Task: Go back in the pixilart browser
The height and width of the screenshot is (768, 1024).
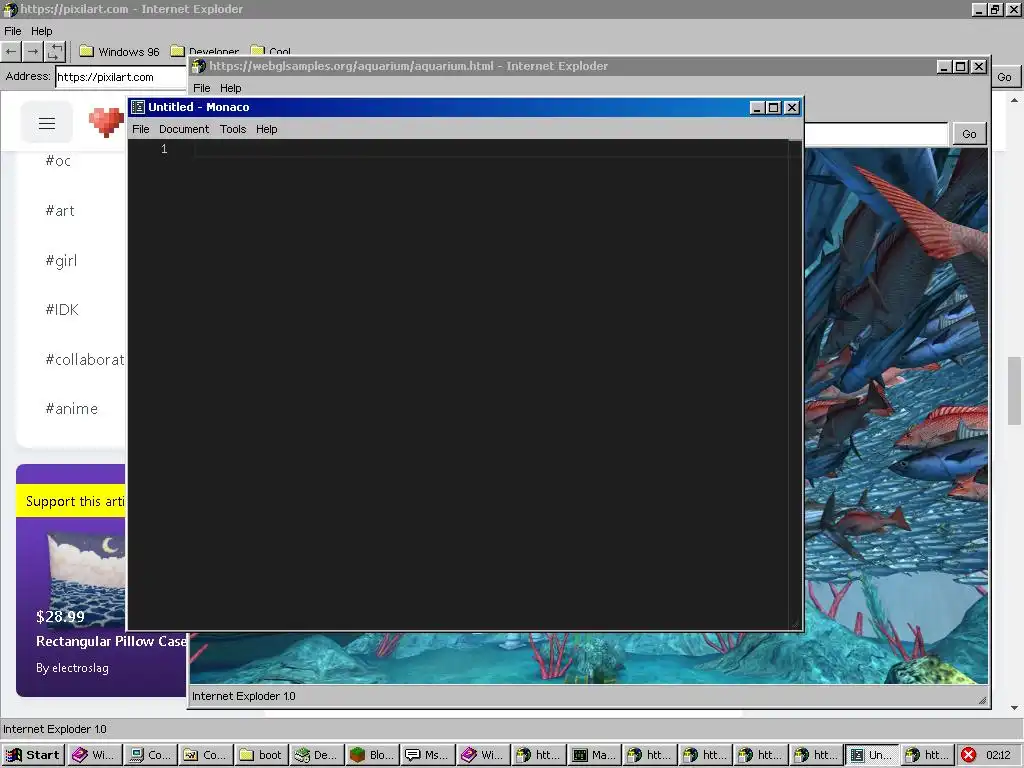Action: coord(11,51)
